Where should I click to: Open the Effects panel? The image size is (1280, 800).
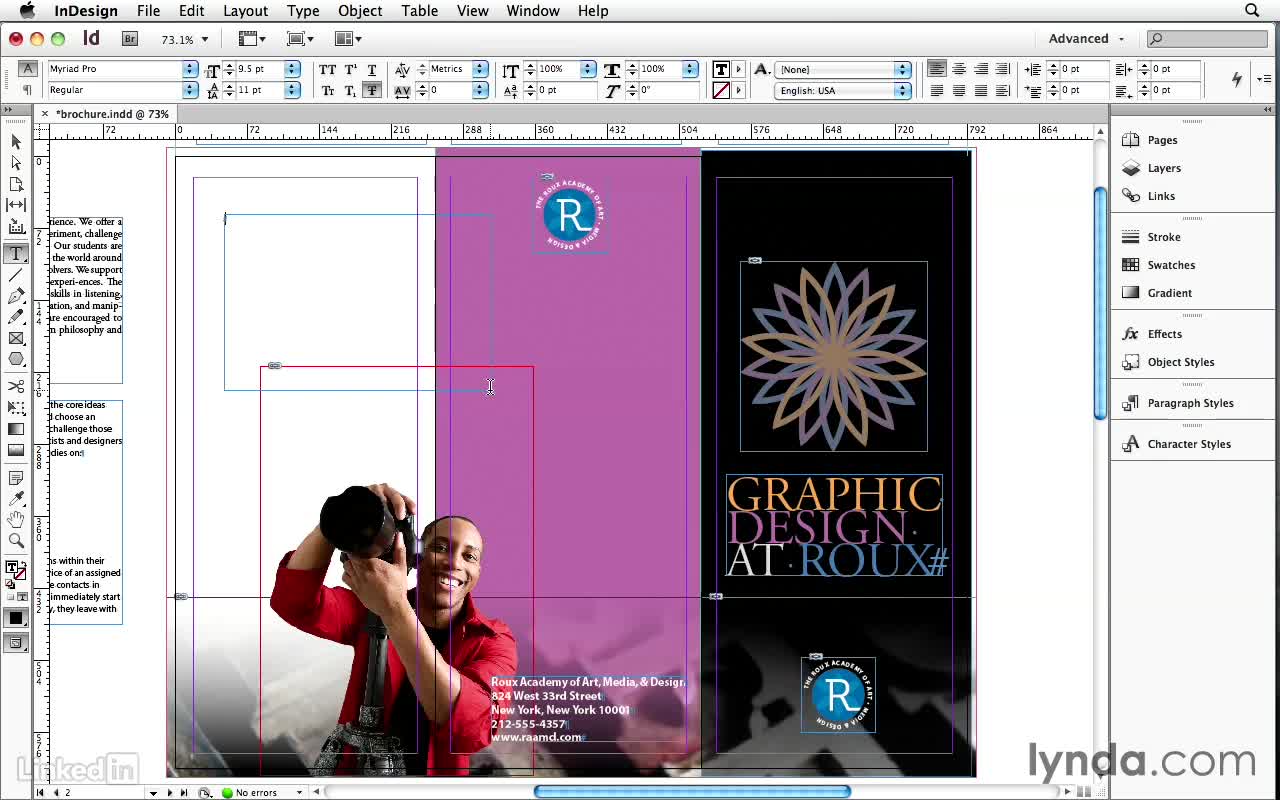tap(1164, 334)
